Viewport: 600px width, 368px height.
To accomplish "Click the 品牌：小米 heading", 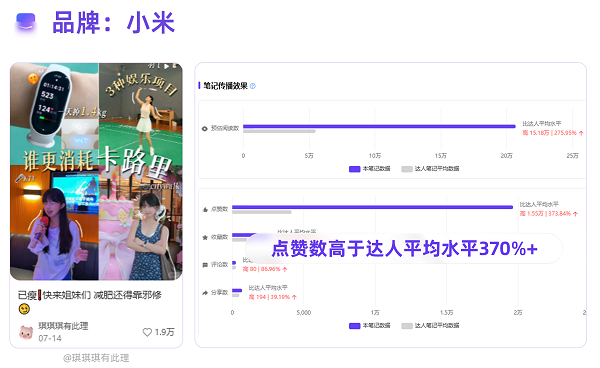I will coord(114,23).
